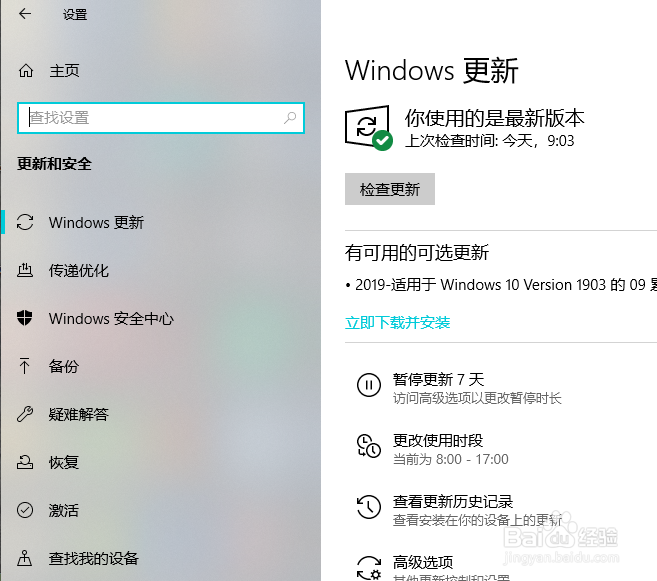The image size is (657, 581).
Task: Open the 激活 section
Action: tap(64, 510)
